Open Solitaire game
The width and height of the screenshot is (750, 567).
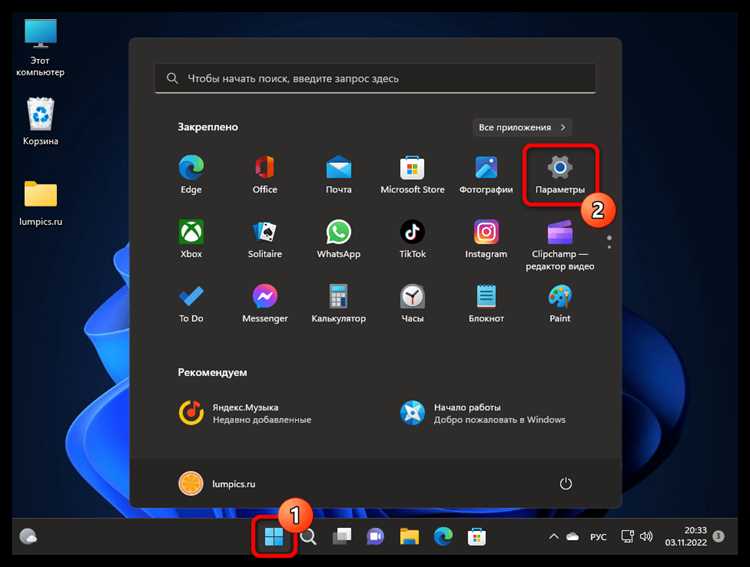(x=265, y=239)
